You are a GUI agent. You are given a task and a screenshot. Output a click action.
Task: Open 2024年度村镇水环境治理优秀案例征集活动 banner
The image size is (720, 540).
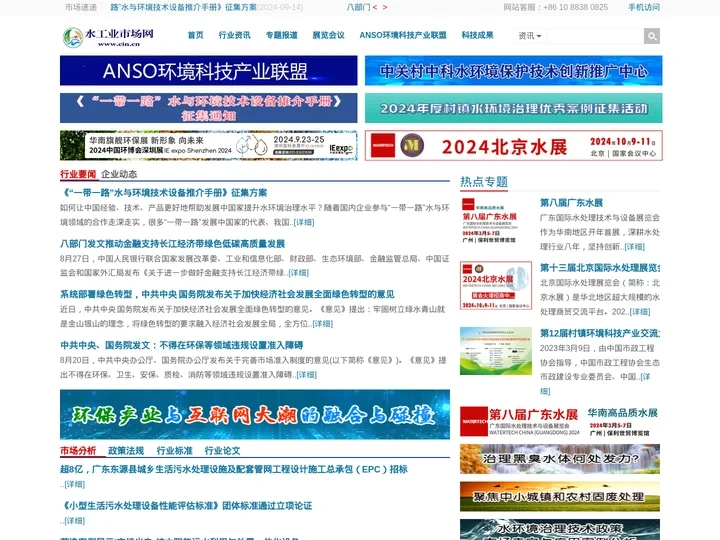(x=513, y=108)
